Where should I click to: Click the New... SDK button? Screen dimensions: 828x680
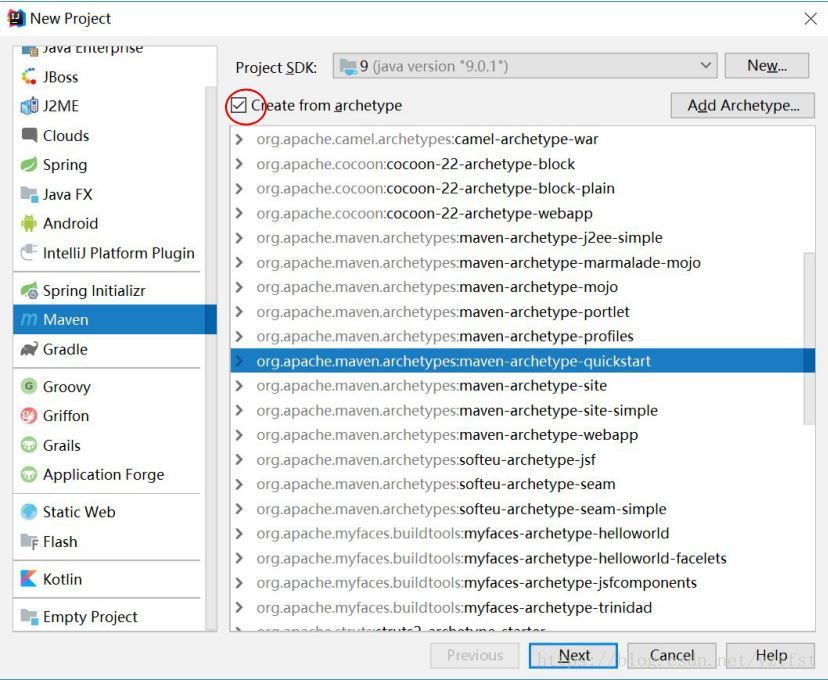tap(767, 65)
